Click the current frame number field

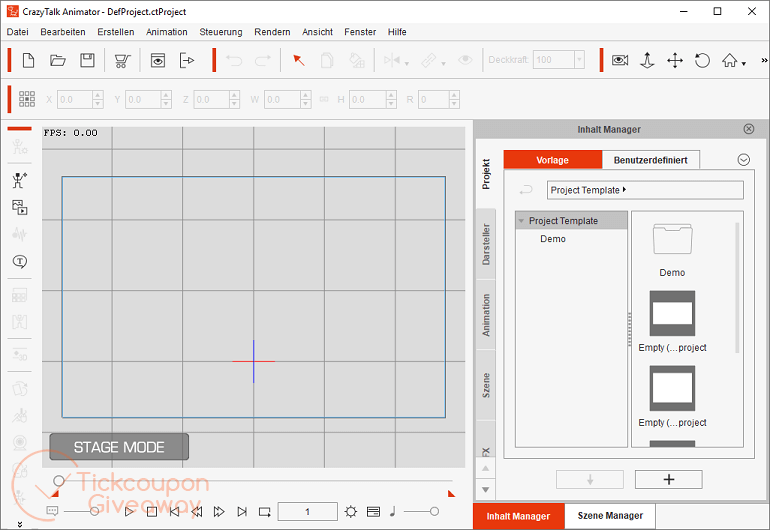coord(307,512)
